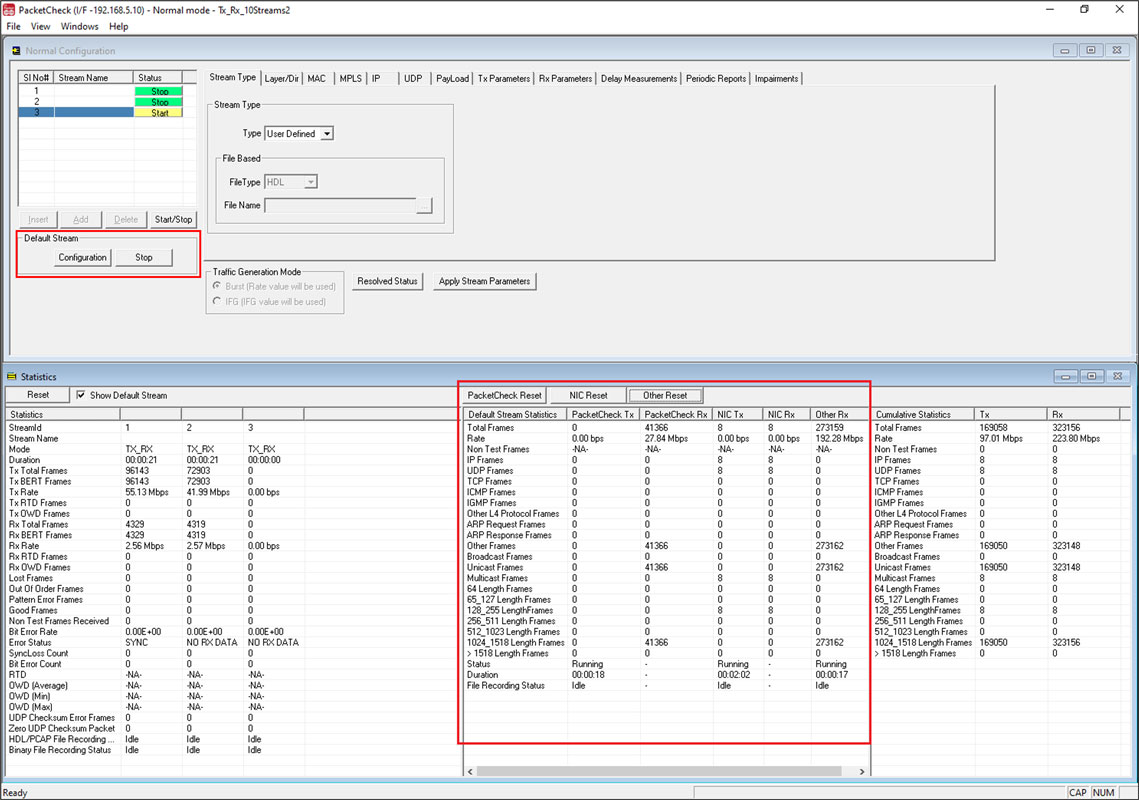Viewport: 1139px width, 800px height.
Task: Open the Help menu
Action: (x=118, y=27)
